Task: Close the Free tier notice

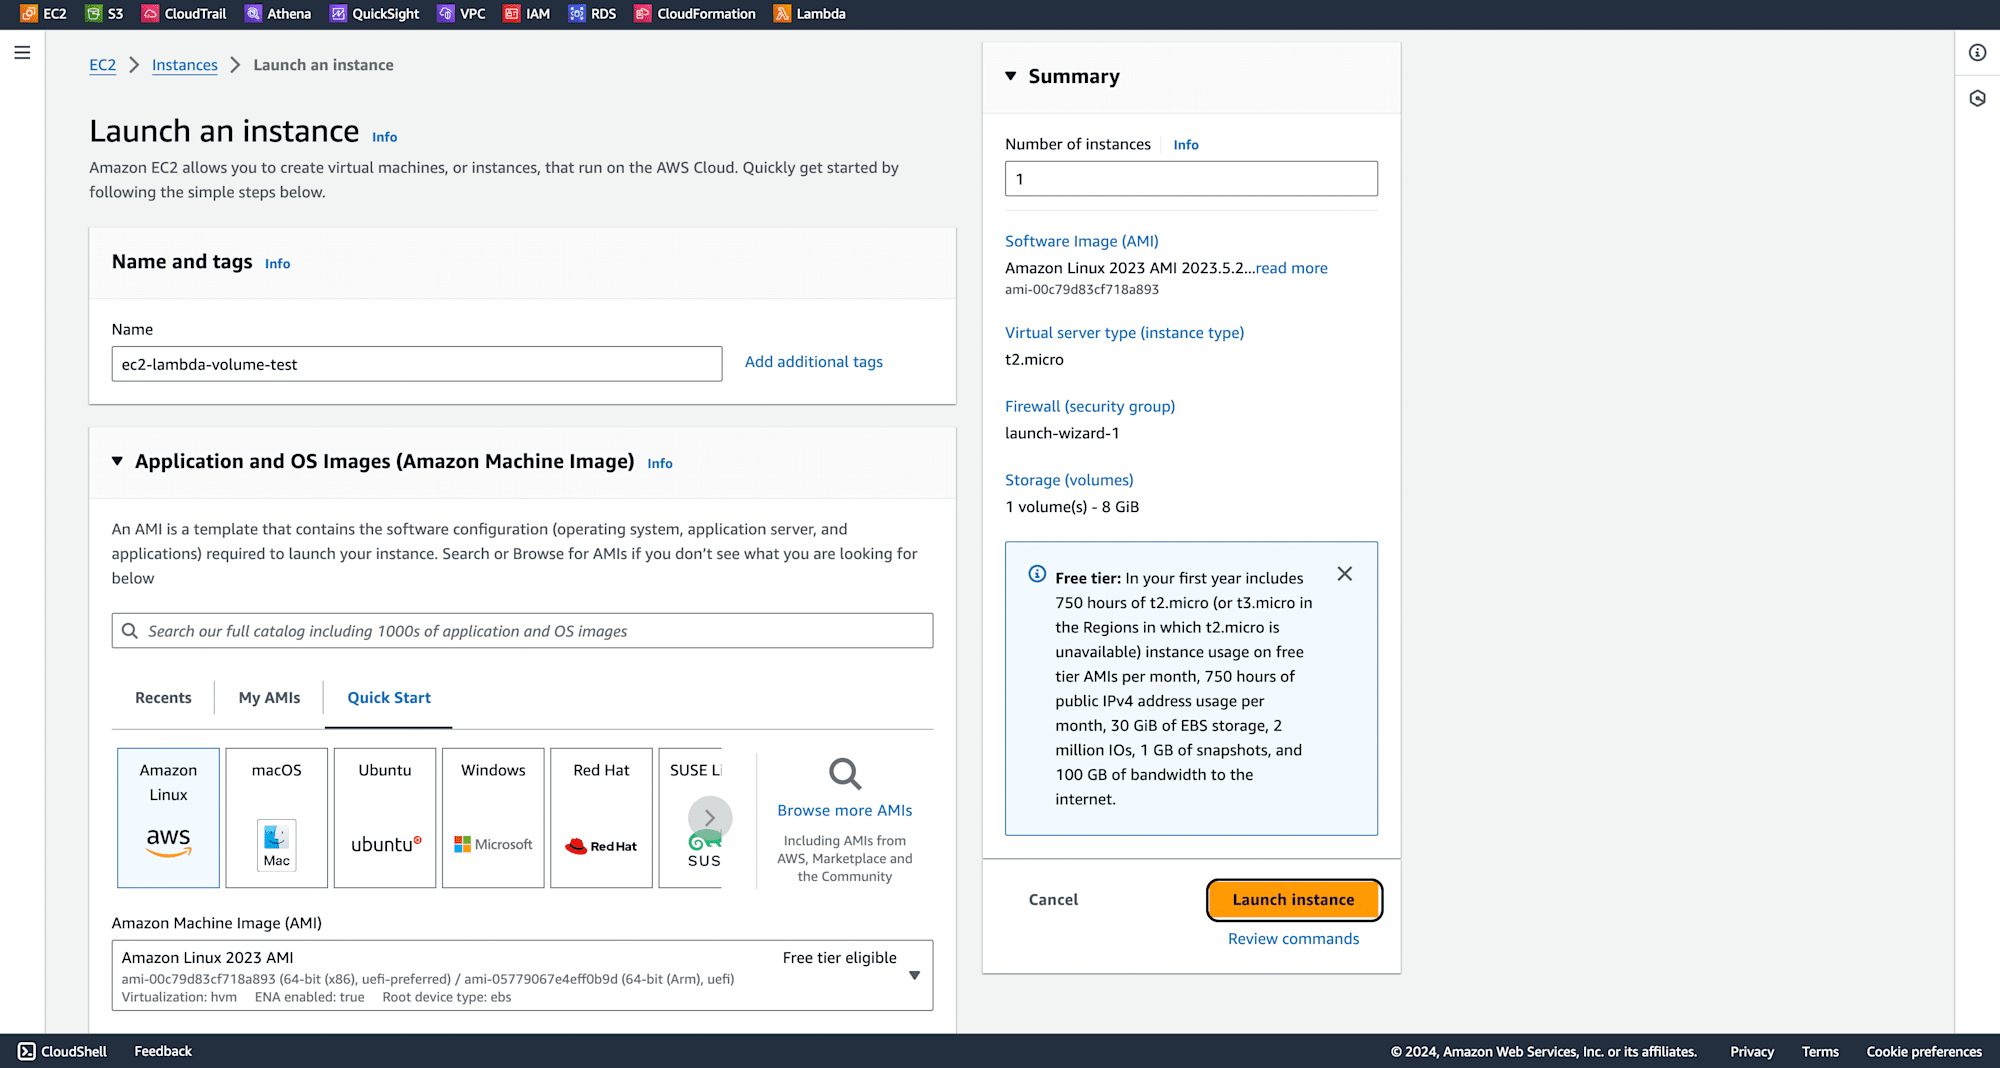Action: [x=1345, y=574]
